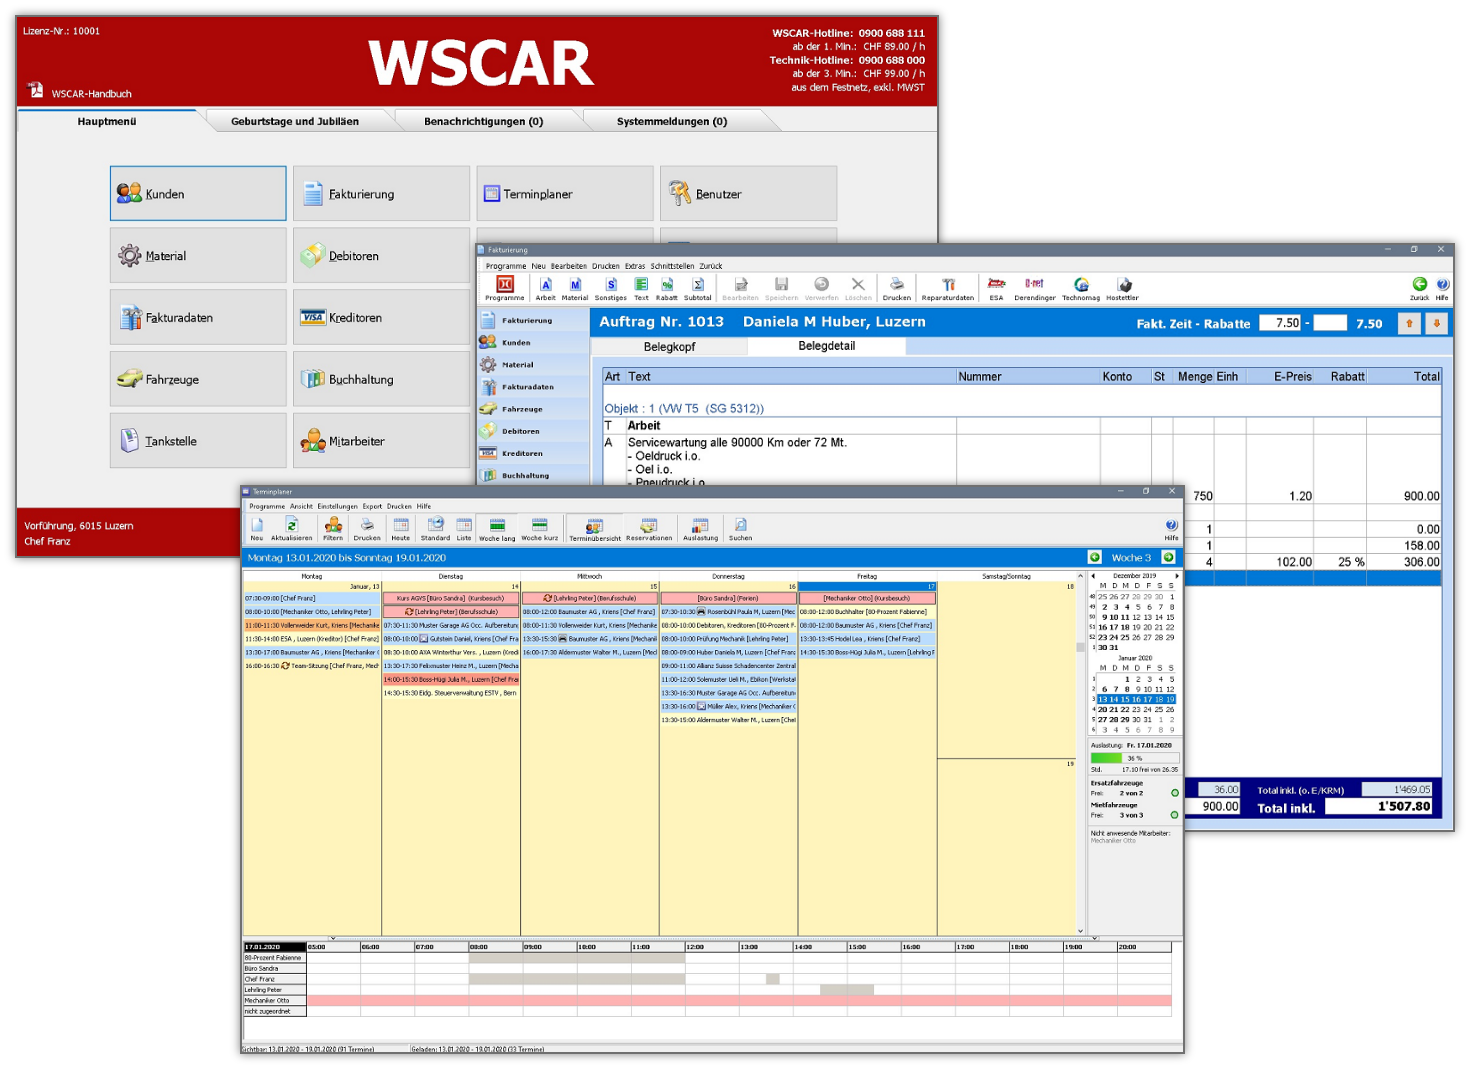Viewport: 1470px width, 1069px height.
Task: Open the WSCAR-Handbuch link
Action: pos(91,94)
